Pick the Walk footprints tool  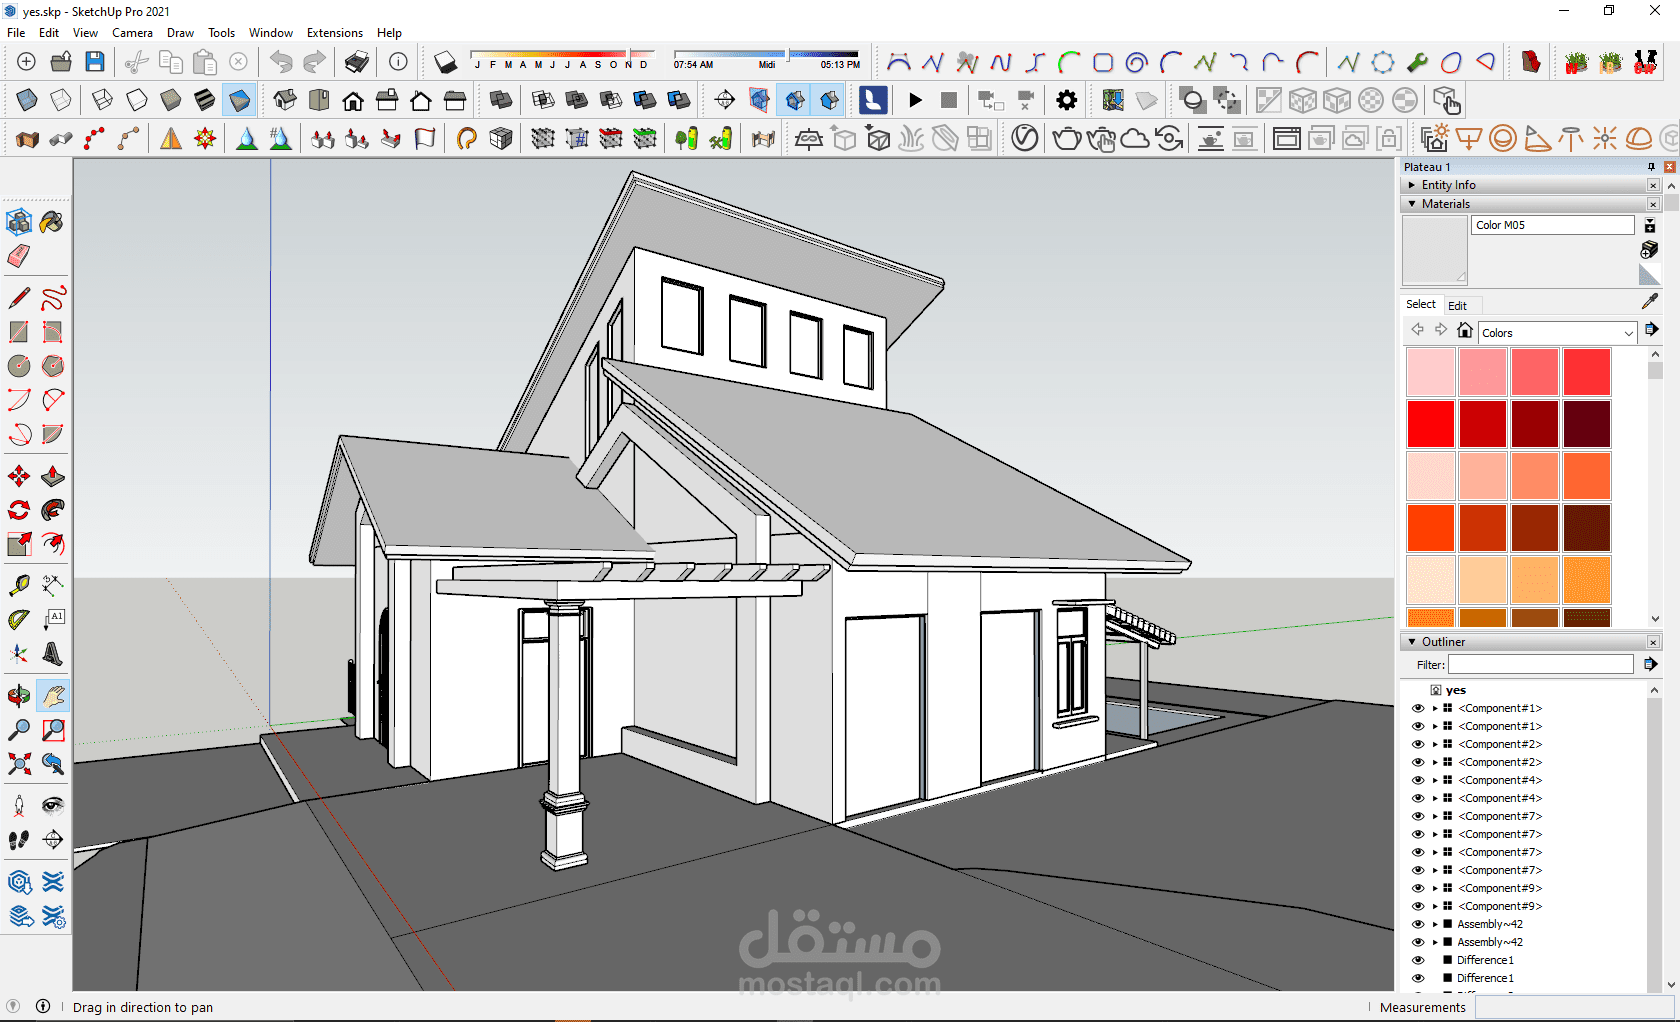tap(19, 840)
